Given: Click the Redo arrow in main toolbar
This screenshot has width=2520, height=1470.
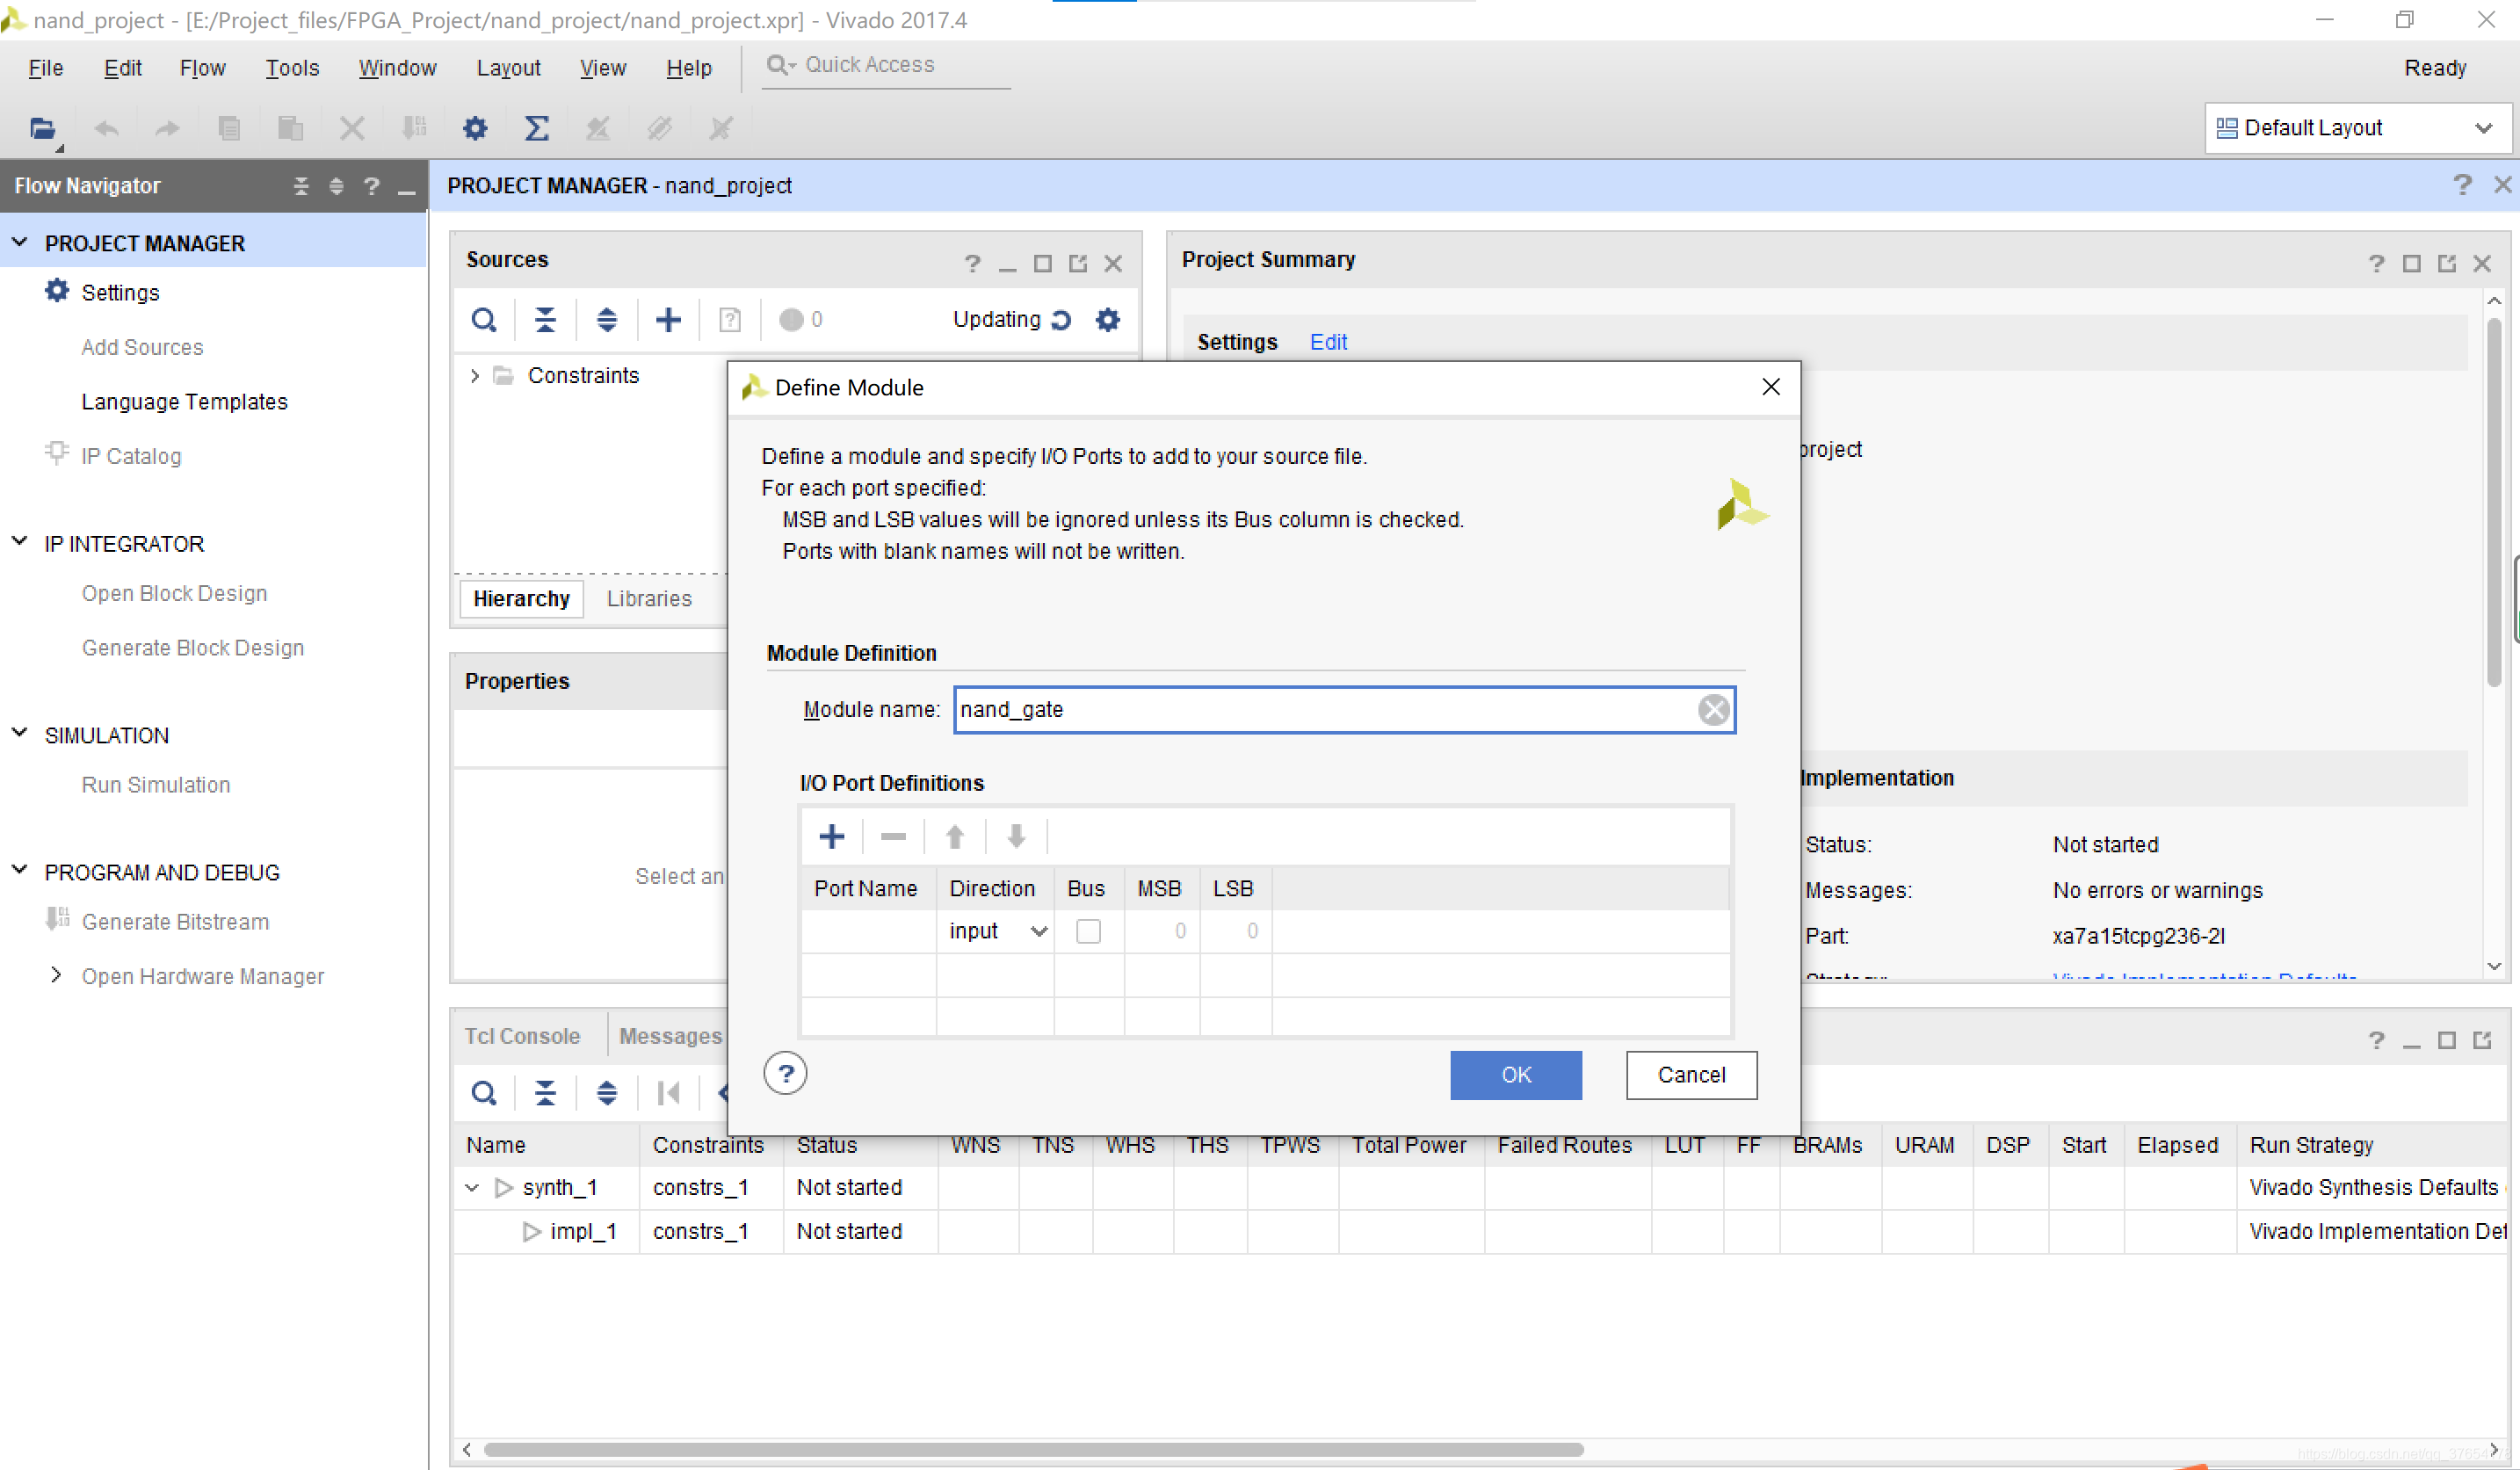Looking at the screenshot, I should [167, 128].
